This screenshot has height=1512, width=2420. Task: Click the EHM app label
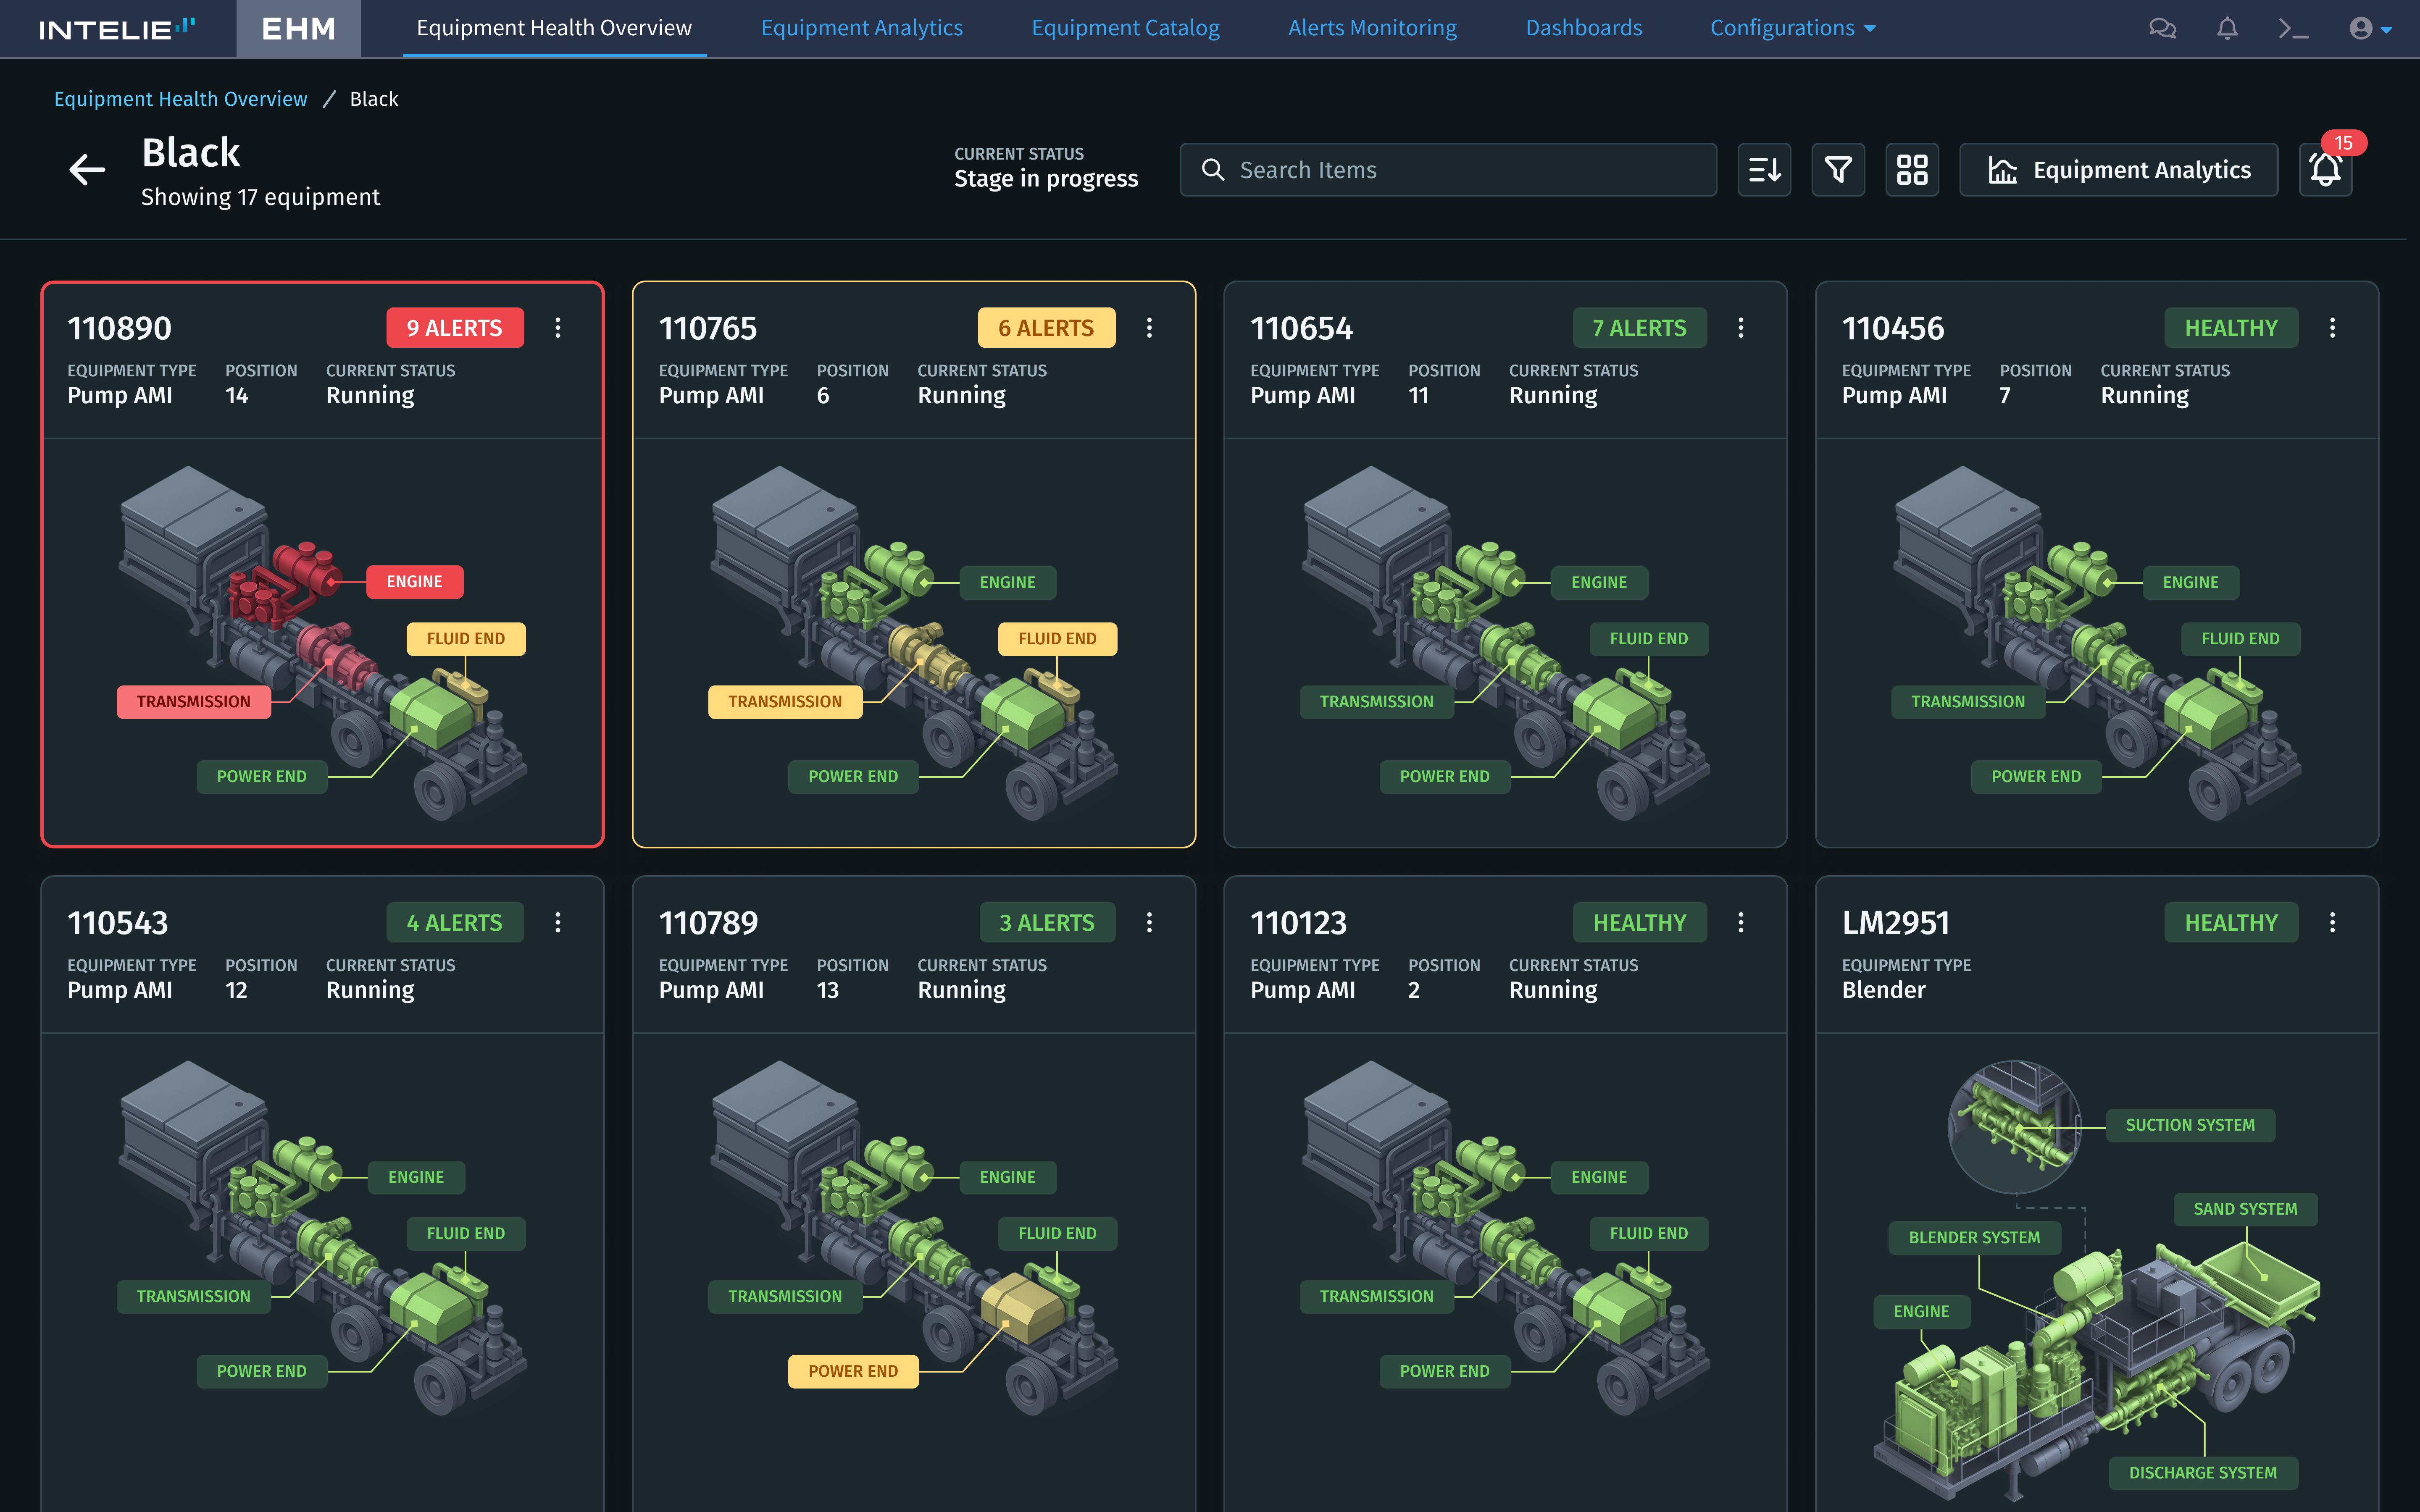pos(298,28)
